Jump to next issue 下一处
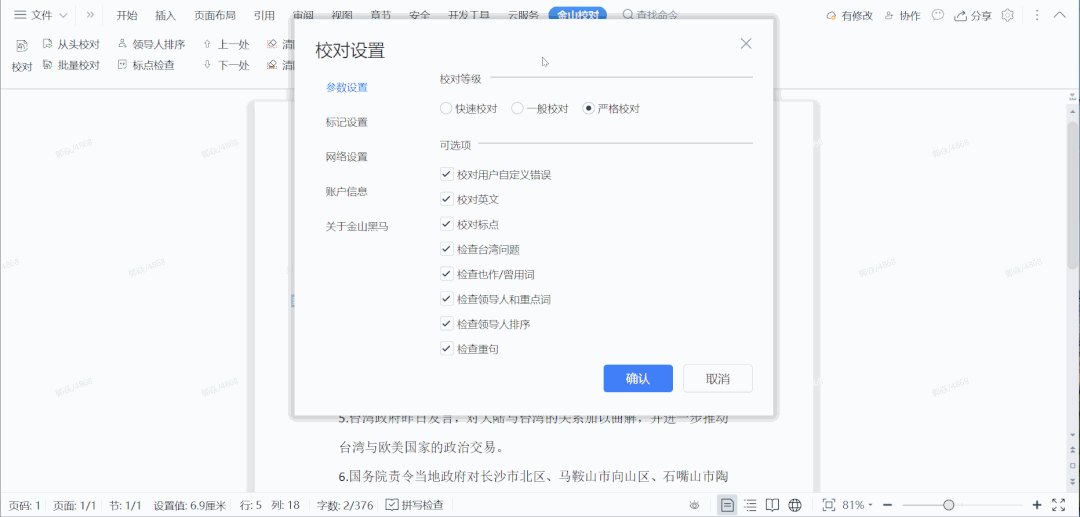 (x=226, y=65)
